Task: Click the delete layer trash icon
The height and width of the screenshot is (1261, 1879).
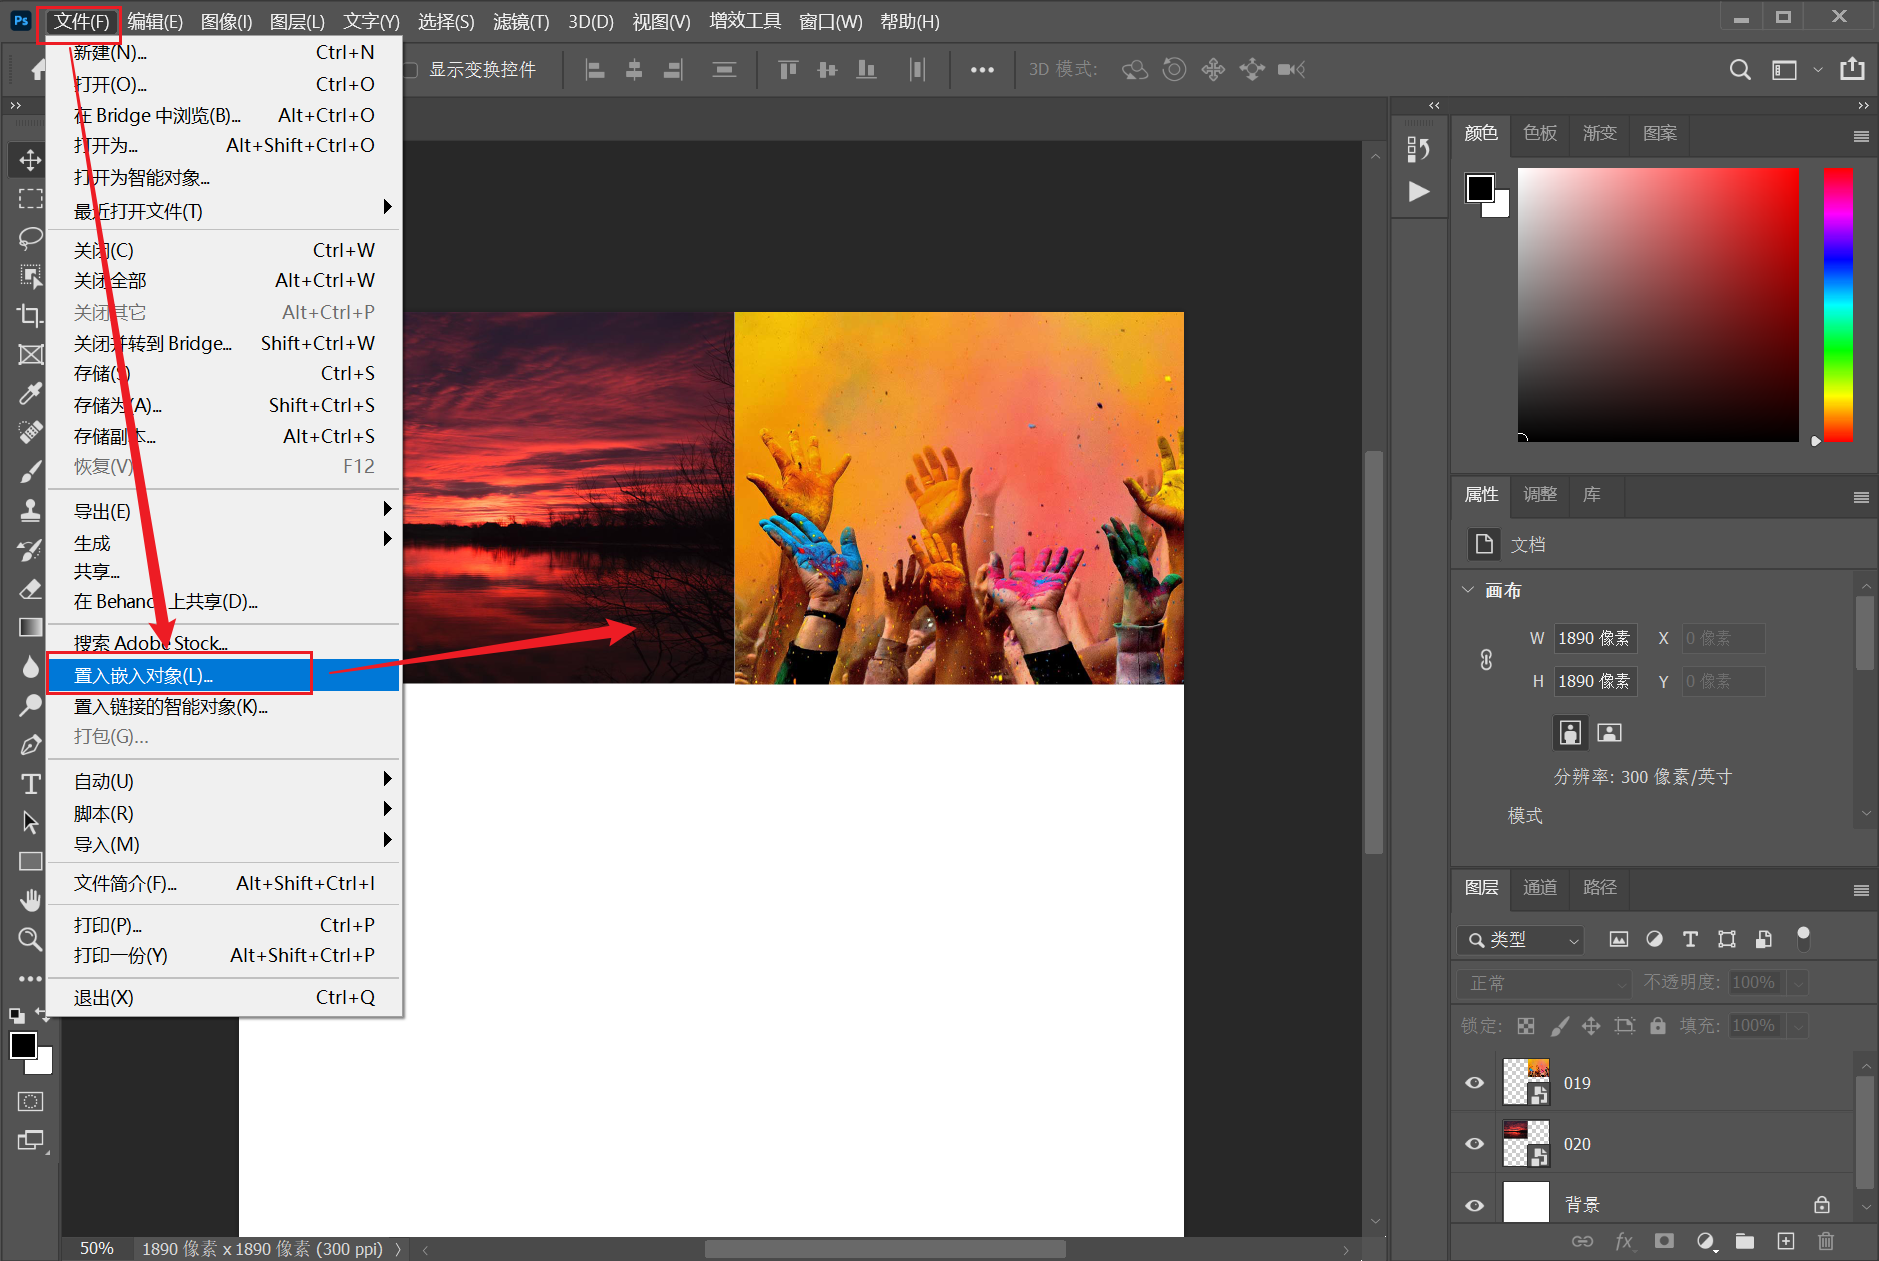Action: [x=1826, y=1241]
